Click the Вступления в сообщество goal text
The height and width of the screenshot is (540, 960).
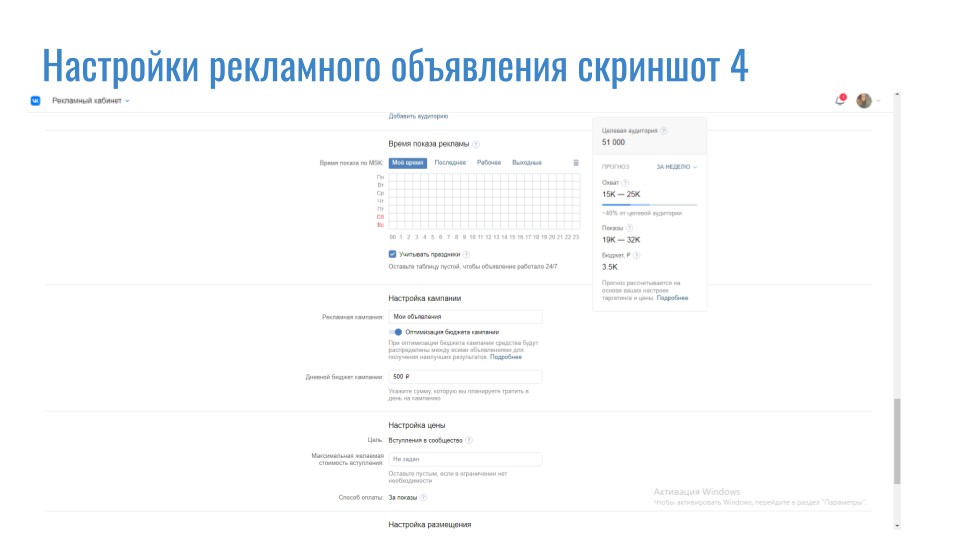(426, 440)
